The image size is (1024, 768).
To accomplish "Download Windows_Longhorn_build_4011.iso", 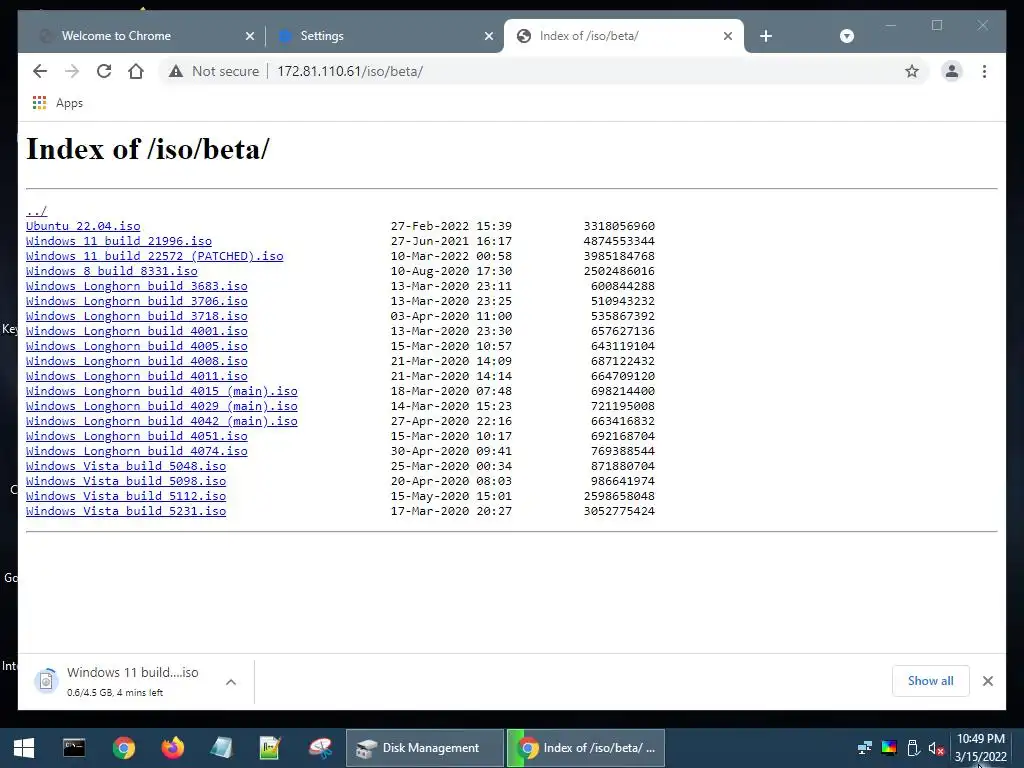I will click(136, 376).
